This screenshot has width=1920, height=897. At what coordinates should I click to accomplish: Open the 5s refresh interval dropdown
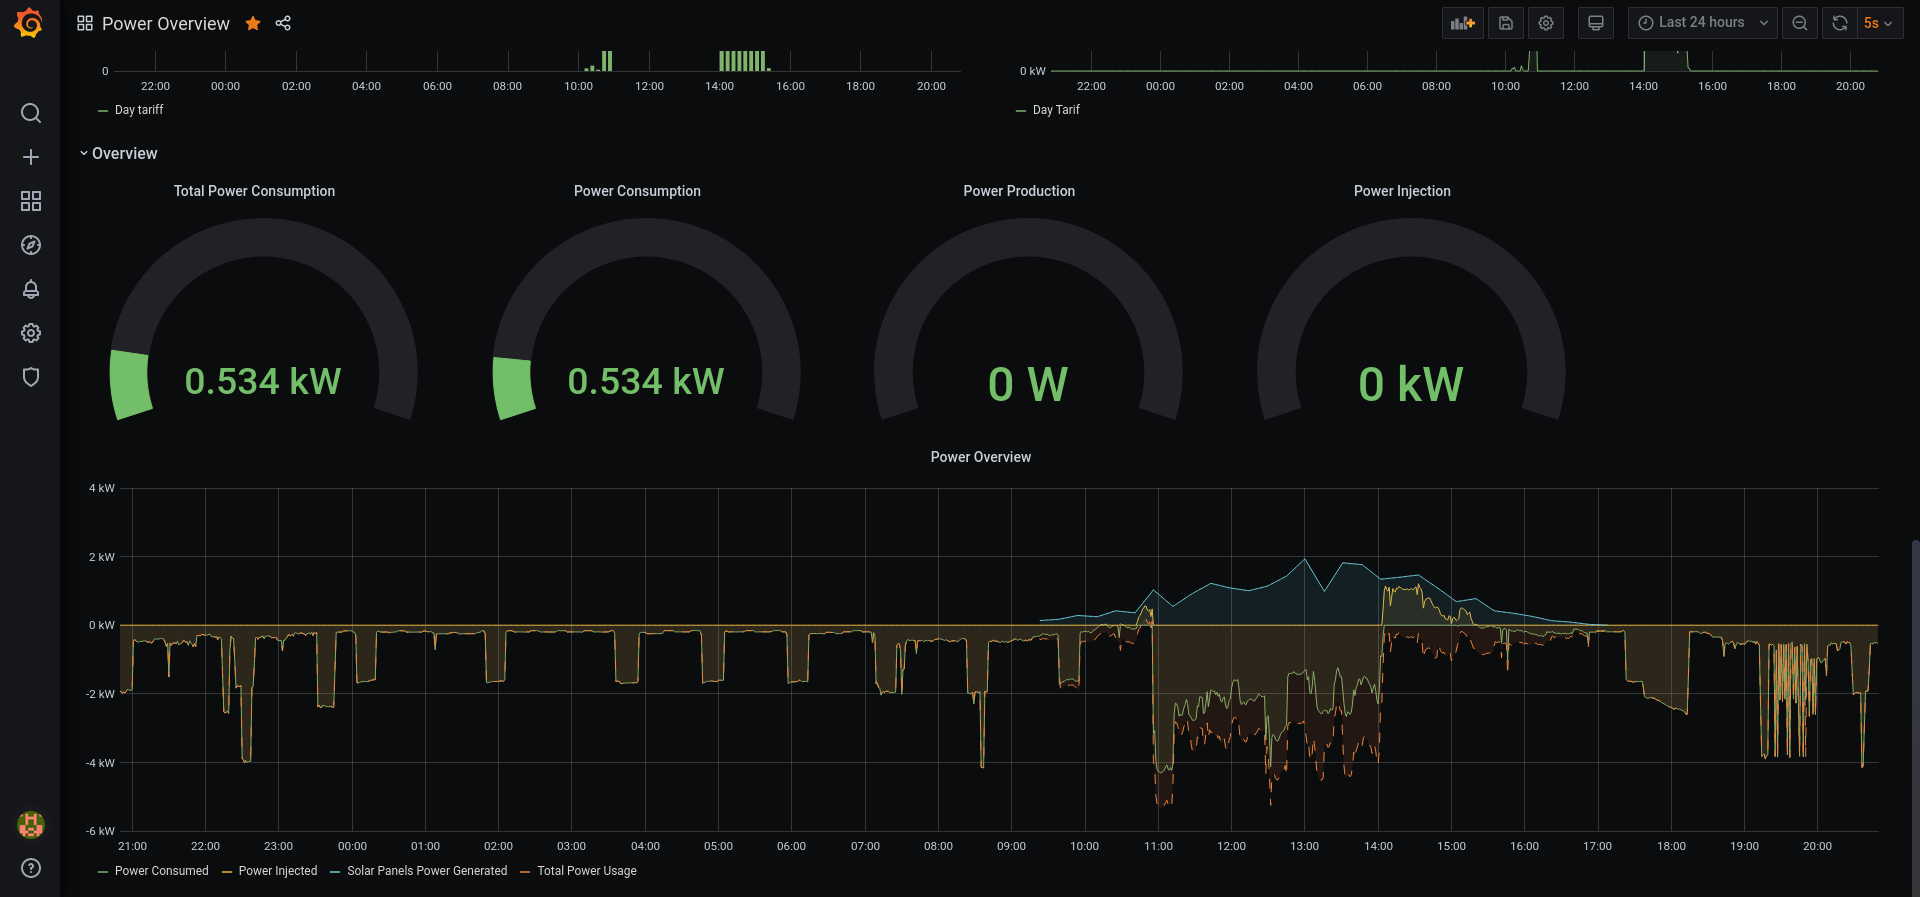point(1878,23)
